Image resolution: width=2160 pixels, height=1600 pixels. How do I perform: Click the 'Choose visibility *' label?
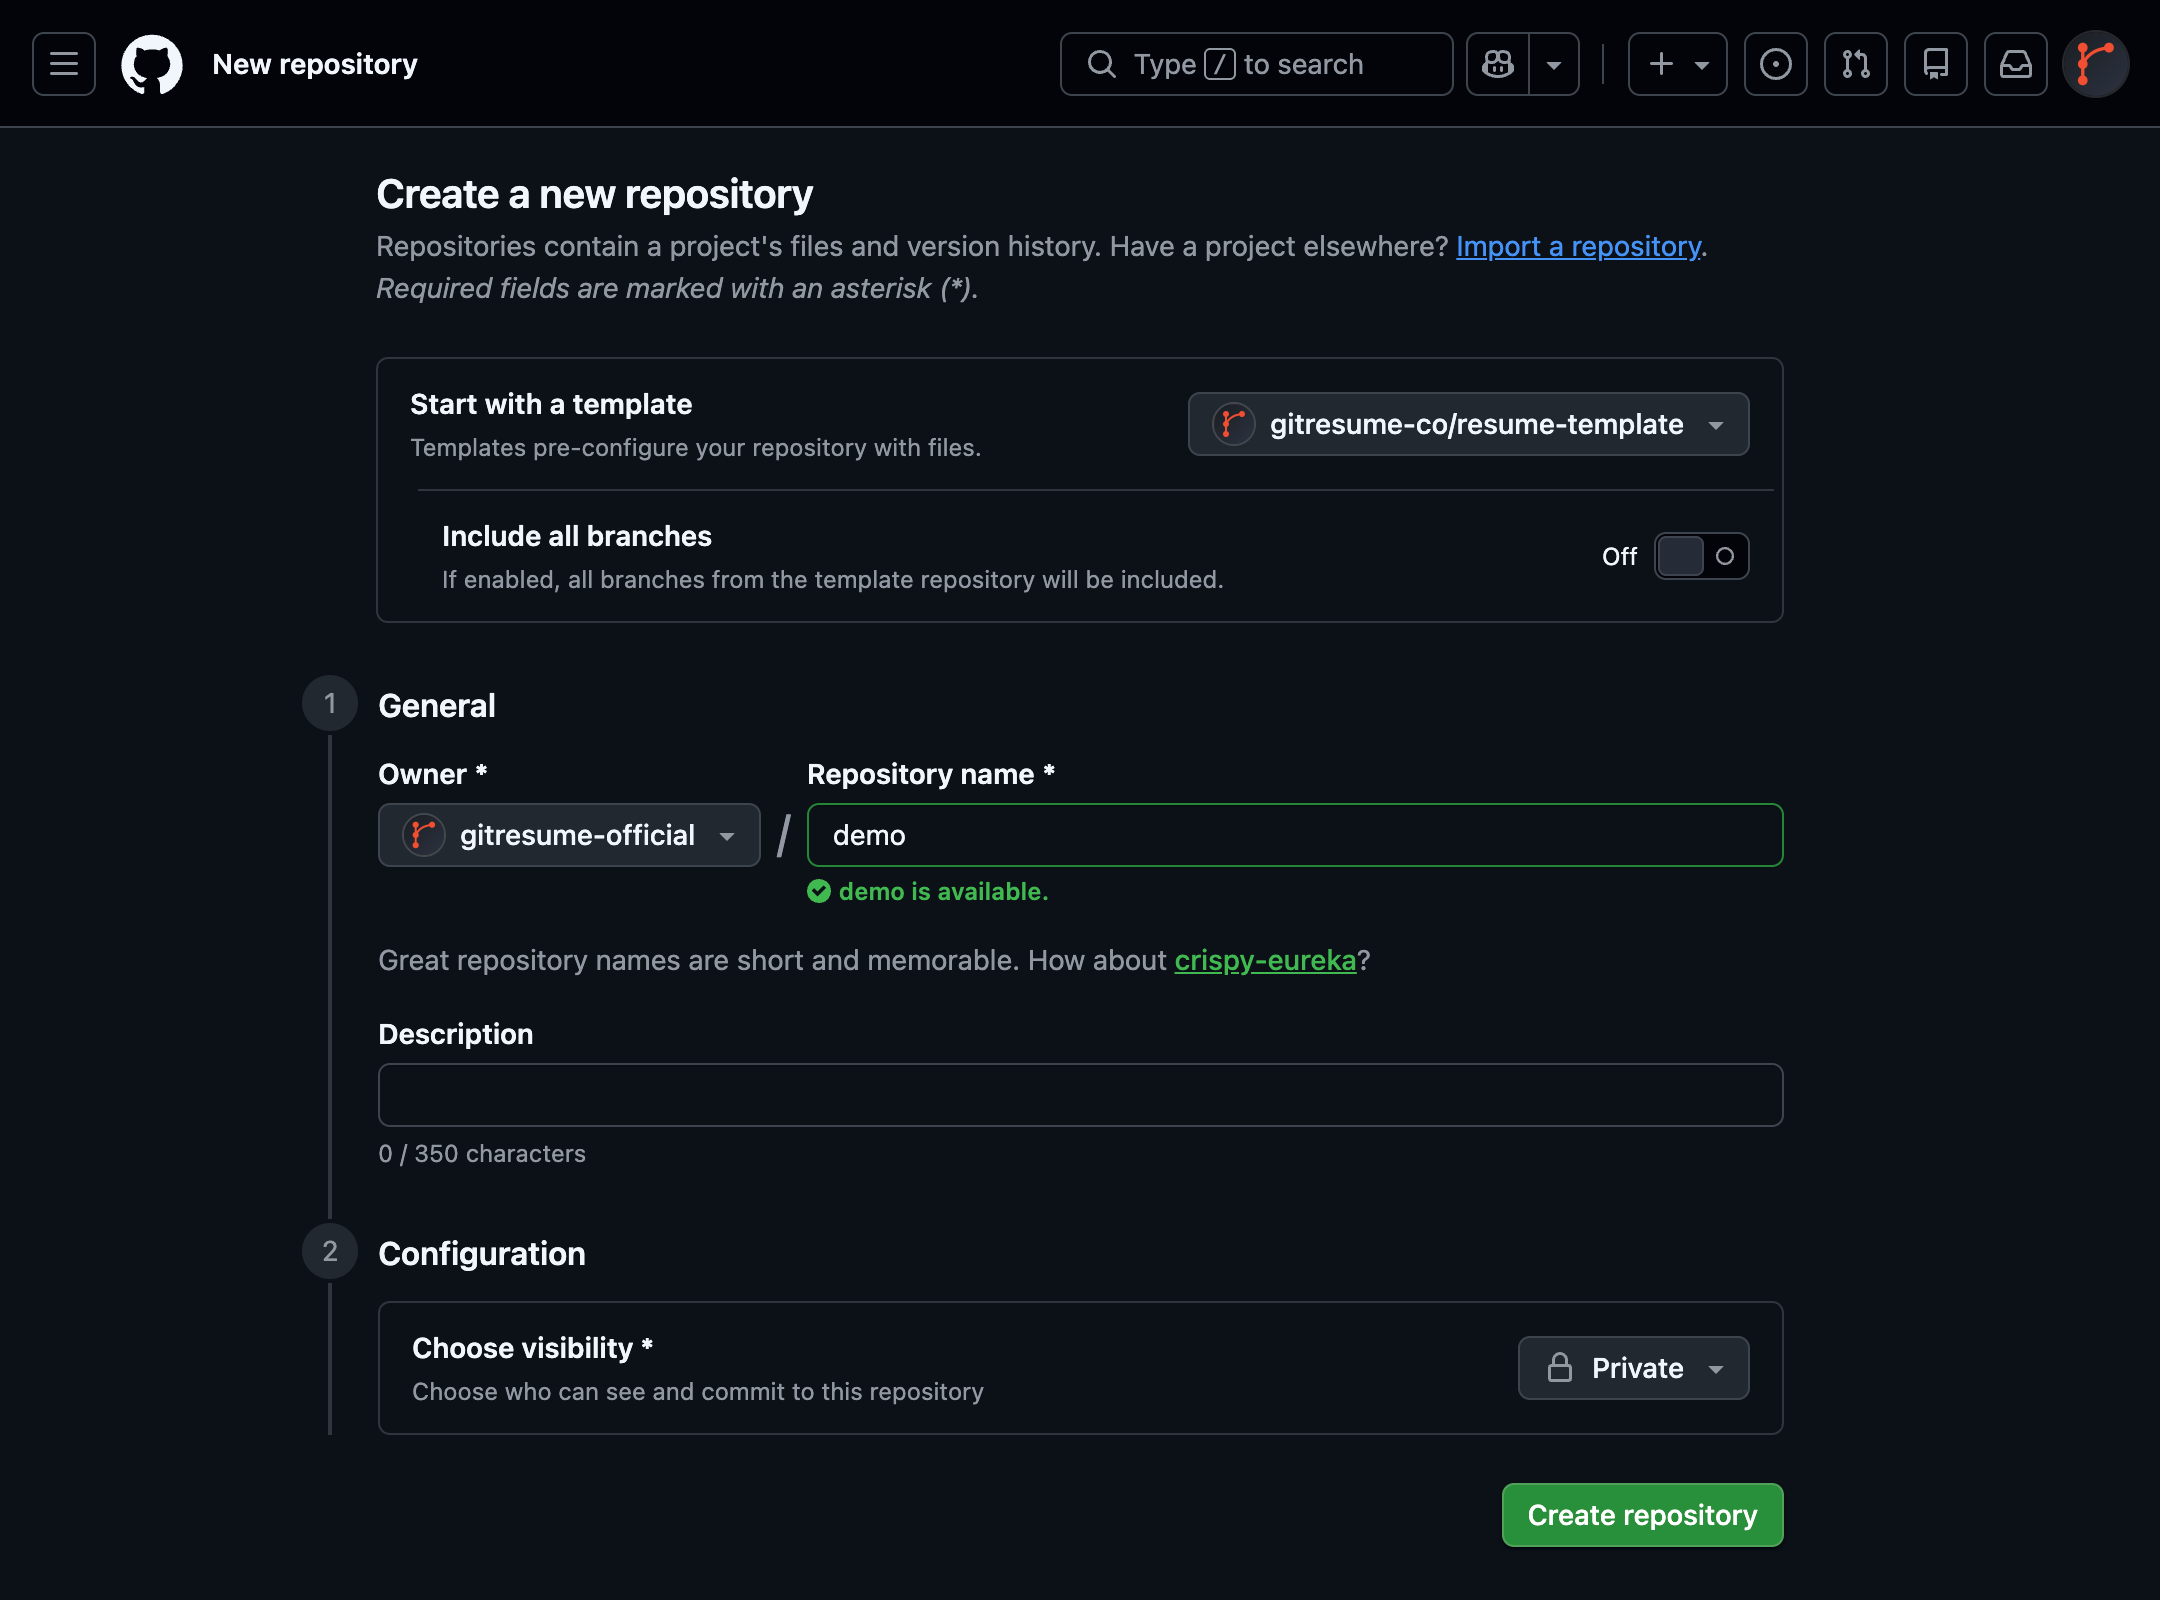533,1348
